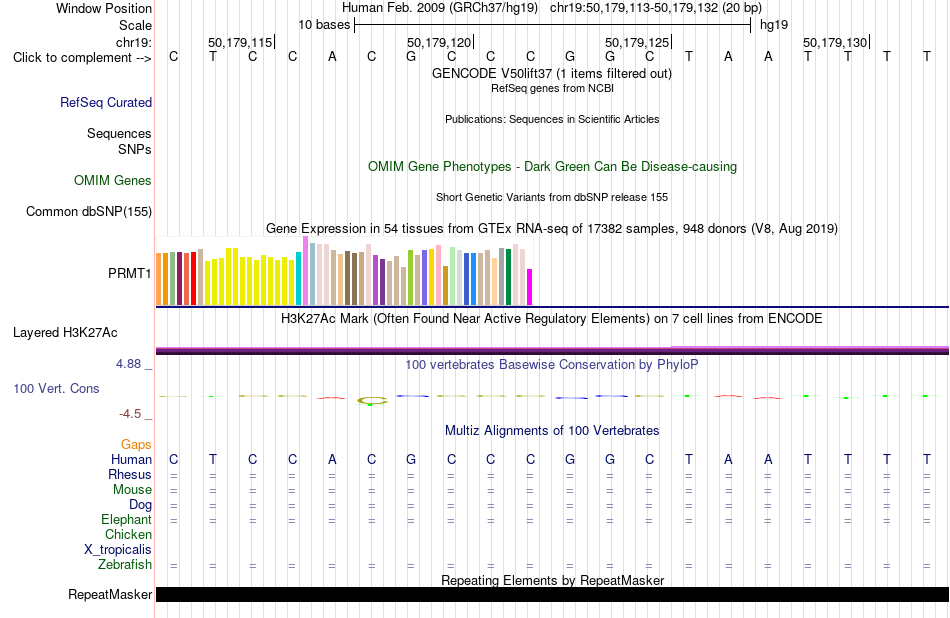Viewport: 950px width, 618px height.
Task: Click the 50,179,125 ruler position
Action: (637, 42)
